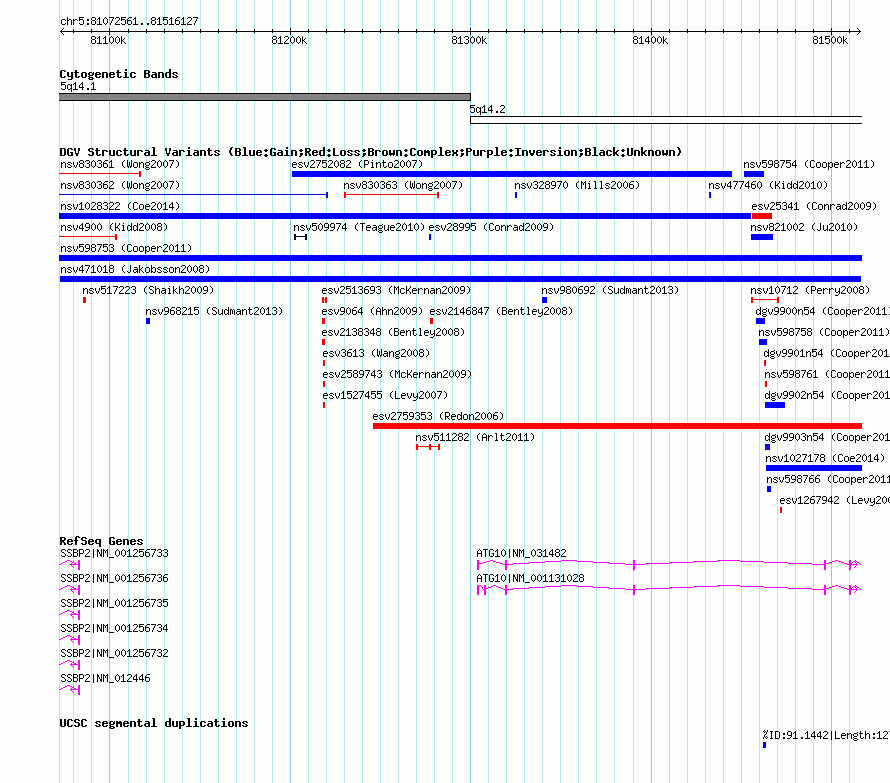Open UCSC segmental duplications track title
The height and width of the screenshot is (783, 890).
[x=154, y=723]
